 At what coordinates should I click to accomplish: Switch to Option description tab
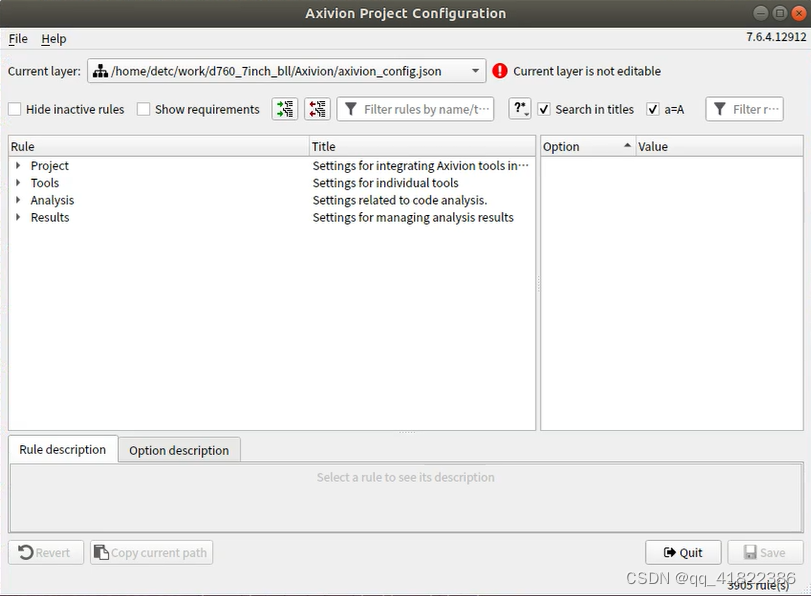[x=179, y=450]
